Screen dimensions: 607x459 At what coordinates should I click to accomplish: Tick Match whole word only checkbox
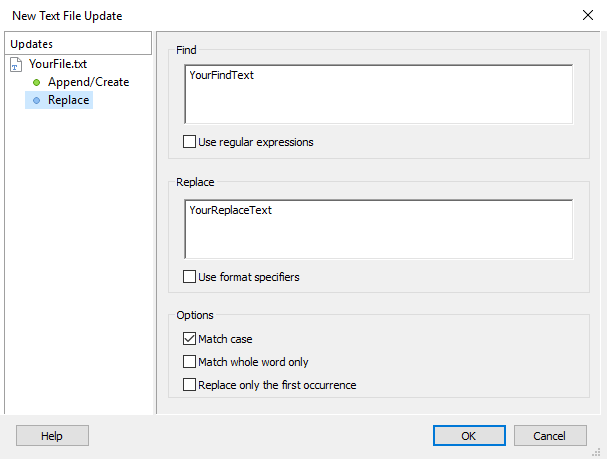click(189, 362)
